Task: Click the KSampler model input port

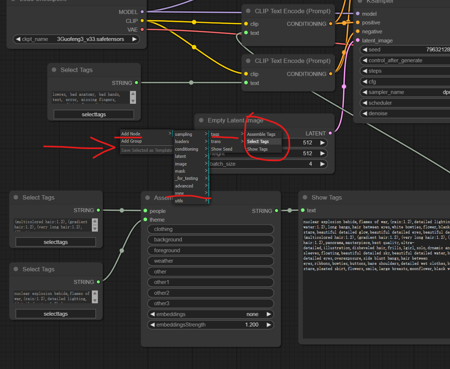Action: (358, 14)
